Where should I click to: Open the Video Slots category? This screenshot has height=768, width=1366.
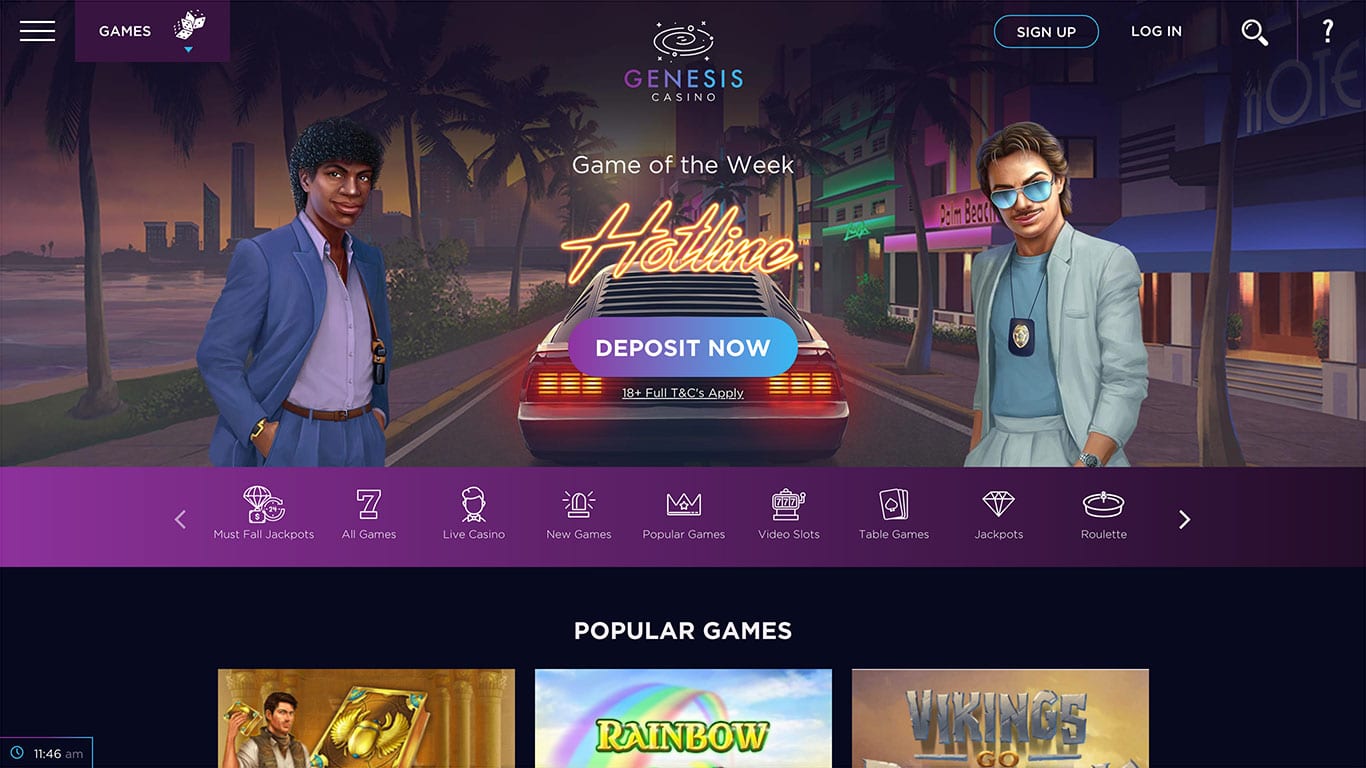pyautogui.click(x=789, y=514)
